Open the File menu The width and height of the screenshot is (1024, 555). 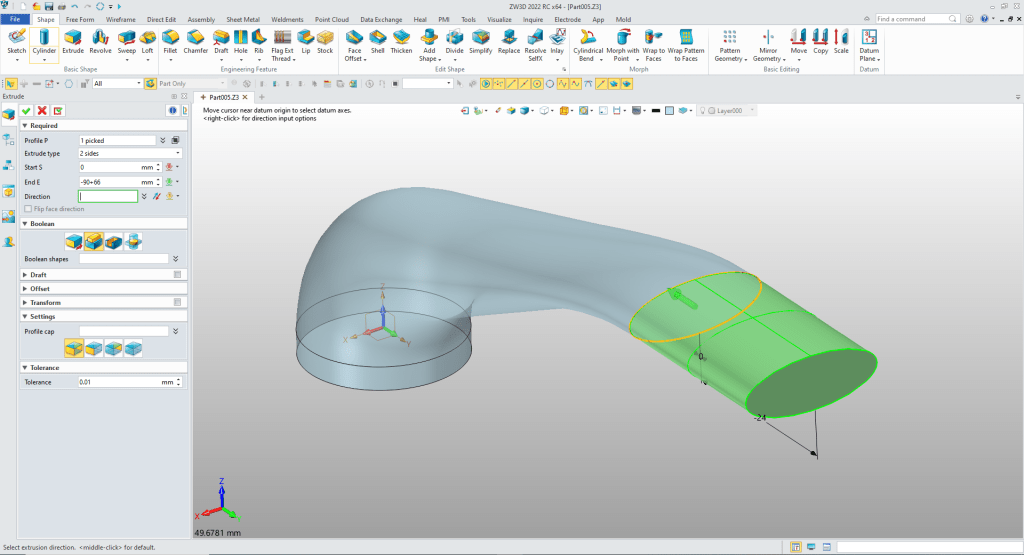click(x=16, y=19)
